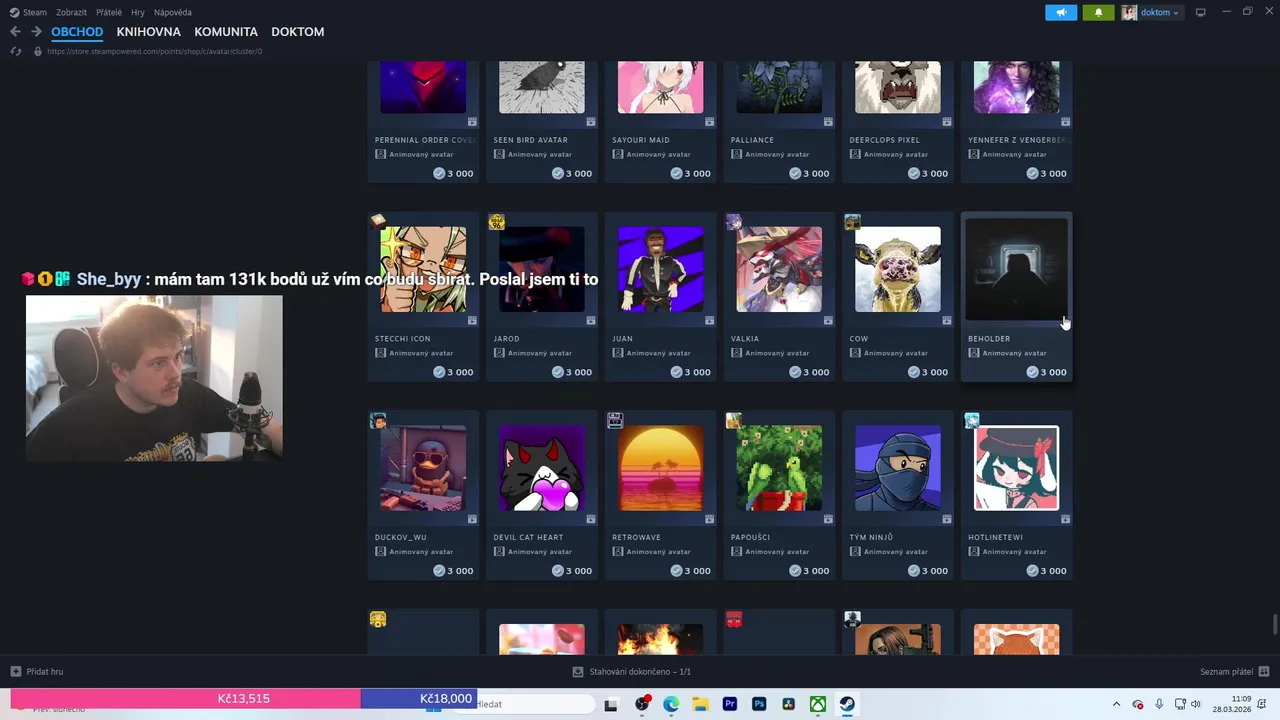1280x720 pixels.
Task: Open the Zobrazit menu
Action: coord(71,12)
